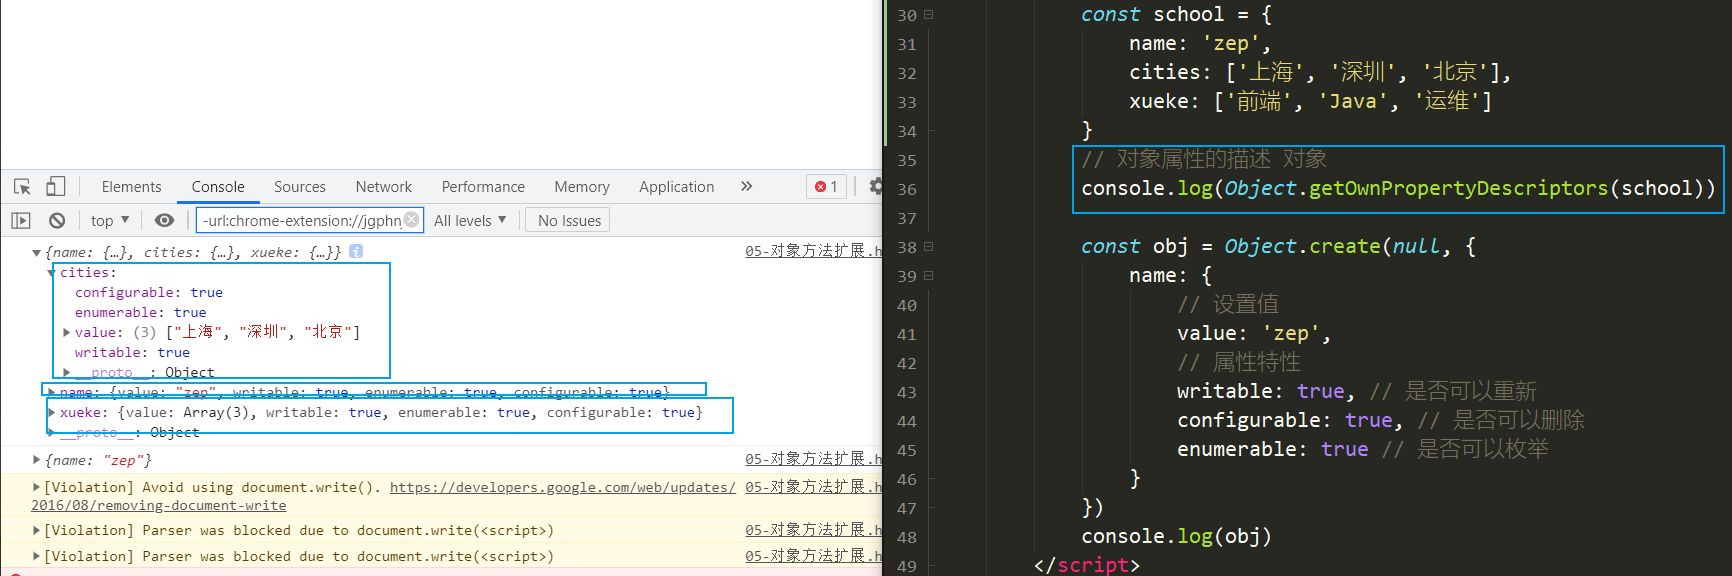Open the Sources tab

300,187
